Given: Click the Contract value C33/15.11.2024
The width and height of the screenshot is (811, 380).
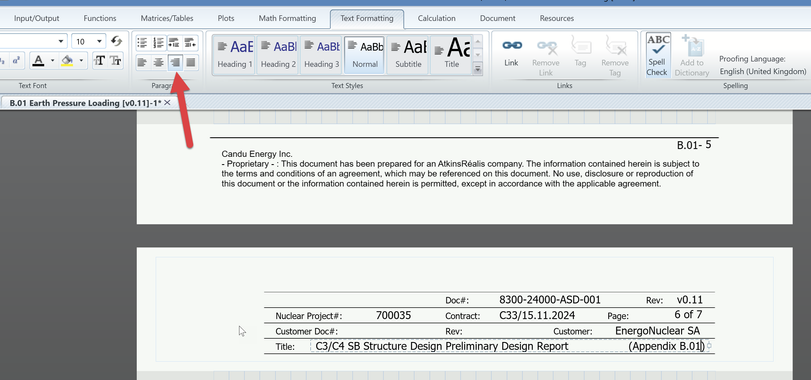Looking at the screenshot, I should click(537, 315).
